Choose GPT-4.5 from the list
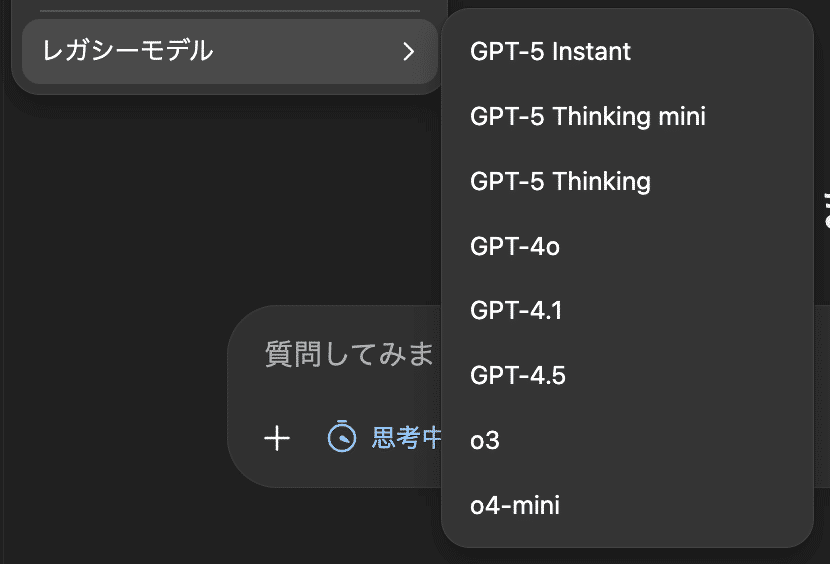This screenshot has height=564, width=830. tap(517, 376)
